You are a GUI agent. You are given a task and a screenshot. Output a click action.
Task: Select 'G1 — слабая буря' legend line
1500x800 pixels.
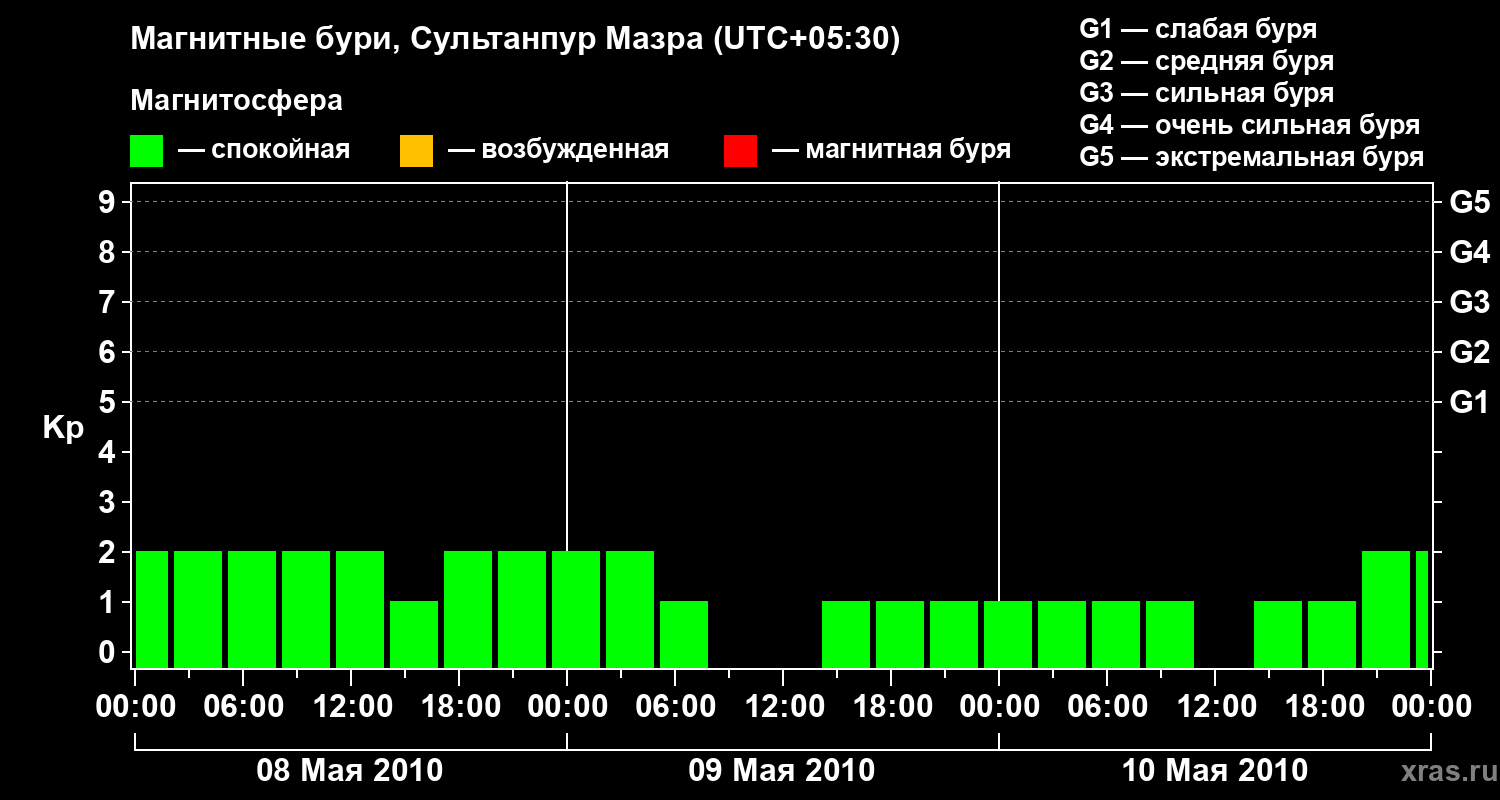1198,29
